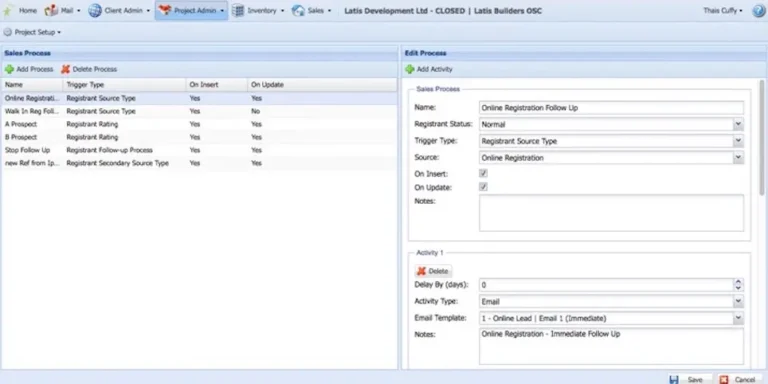The width and height of the screenshot is (768, 384).
Task: Open the Email Template dropdown arrow
Action: 738,318
